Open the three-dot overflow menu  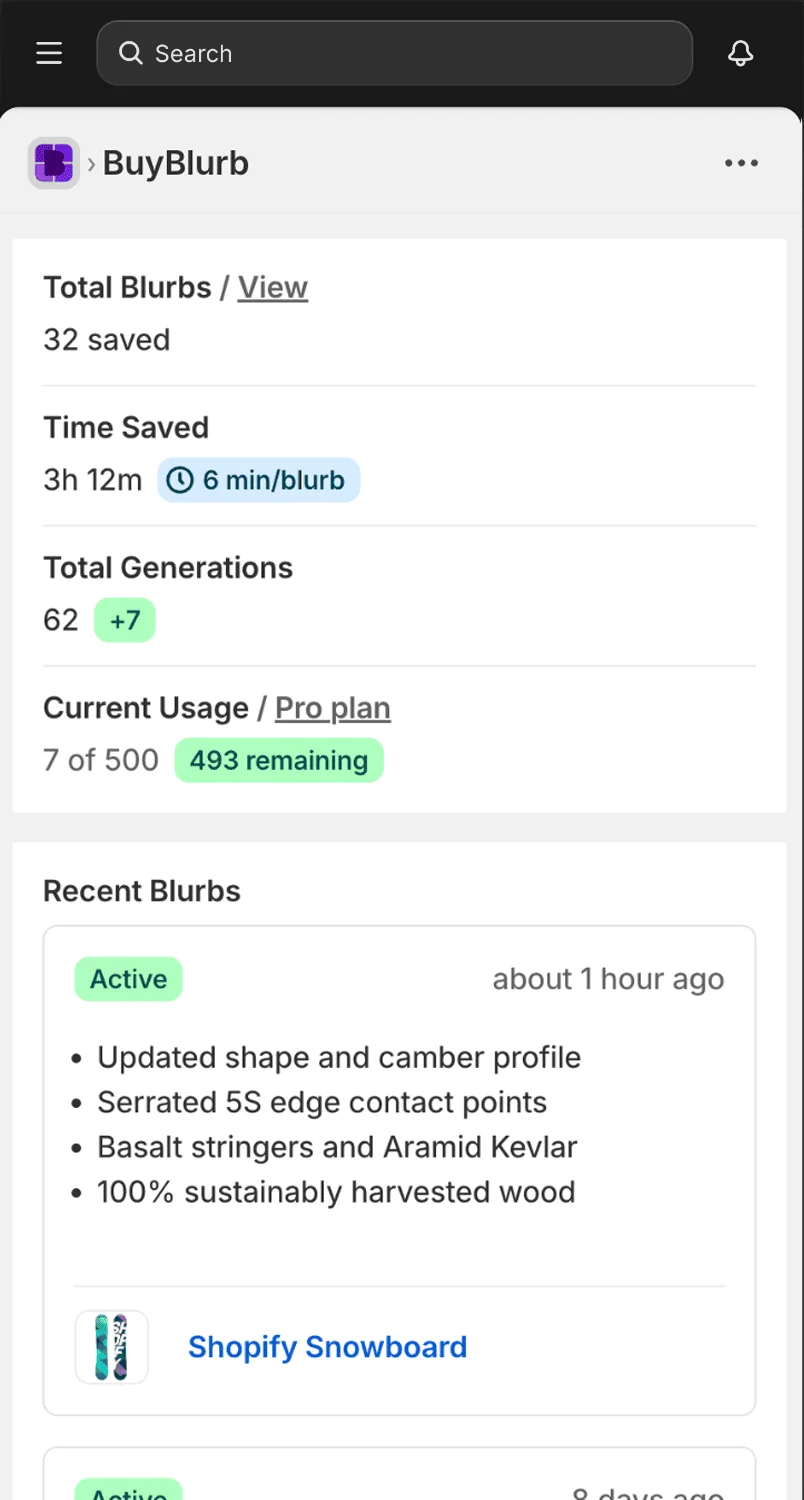[741, 162]
